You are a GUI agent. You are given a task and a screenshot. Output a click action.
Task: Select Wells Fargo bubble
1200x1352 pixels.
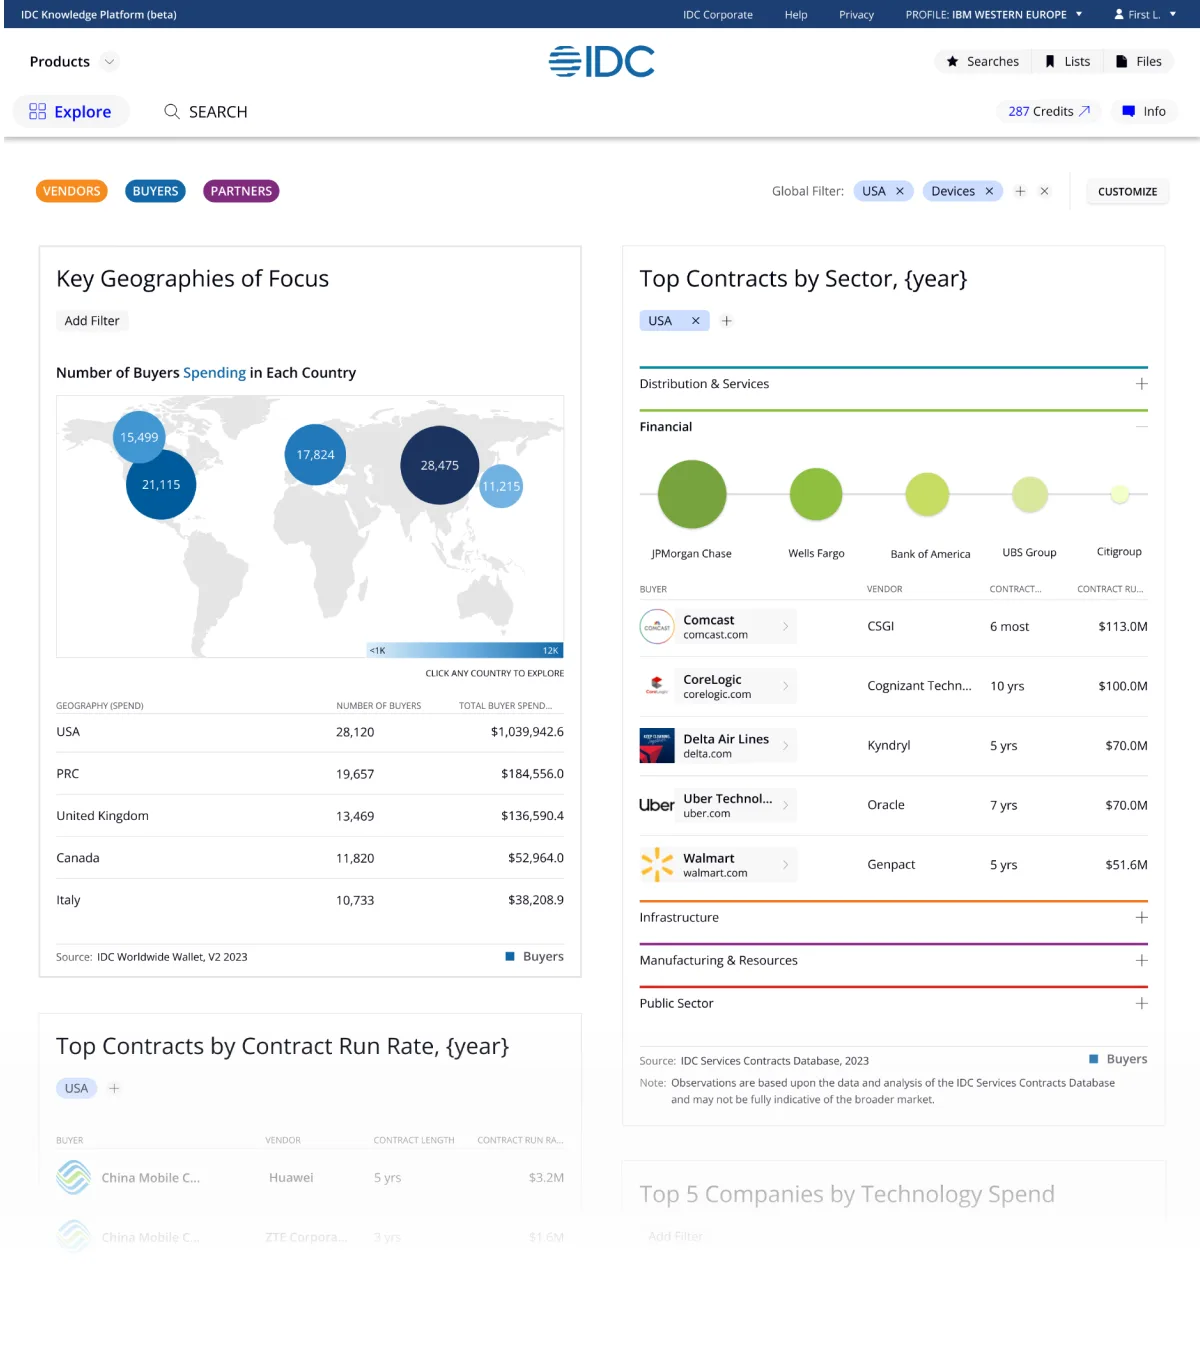coord(816,494)
